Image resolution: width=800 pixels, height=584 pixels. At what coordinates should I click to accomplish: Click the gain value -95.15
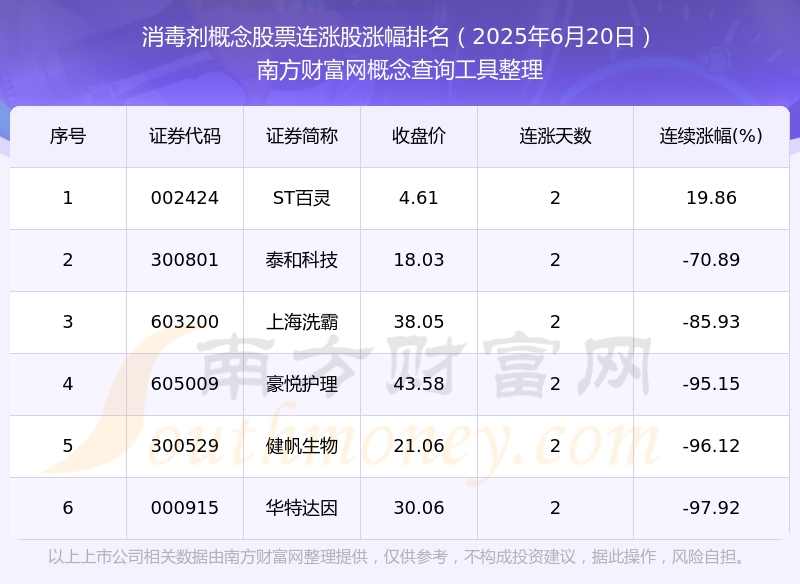[711, 384]
